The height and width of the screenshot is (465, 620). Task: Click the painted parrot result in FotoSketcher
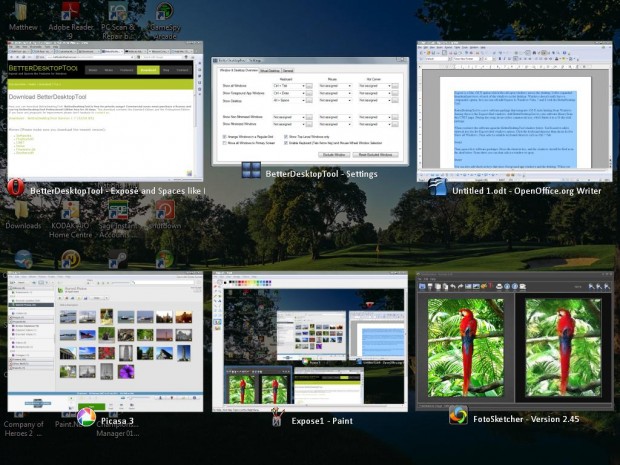pyautogui.click(x=563, y=348)
